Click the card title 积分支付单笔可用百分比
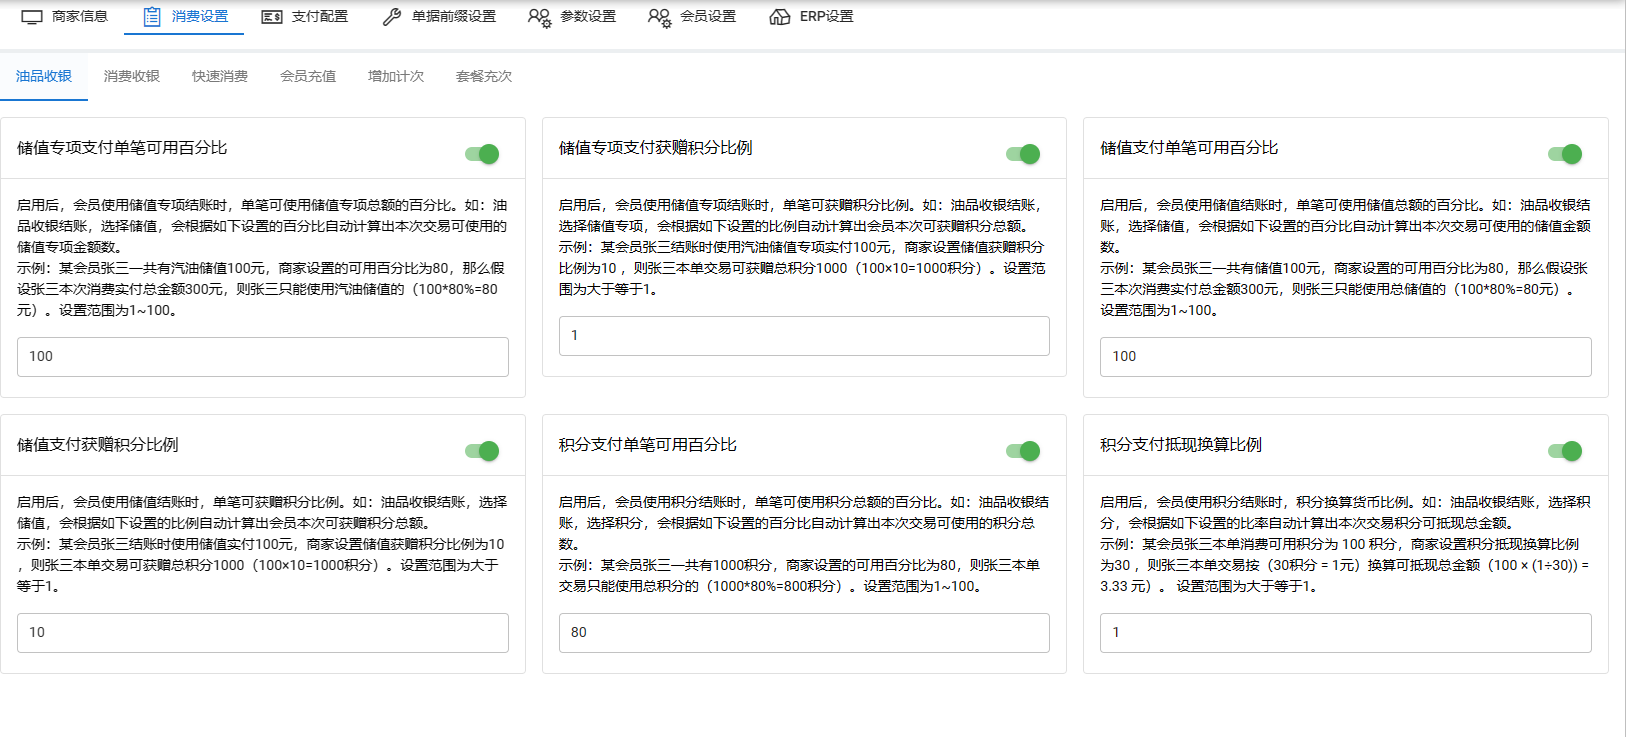1626x737 pixels. coord(648,445)
